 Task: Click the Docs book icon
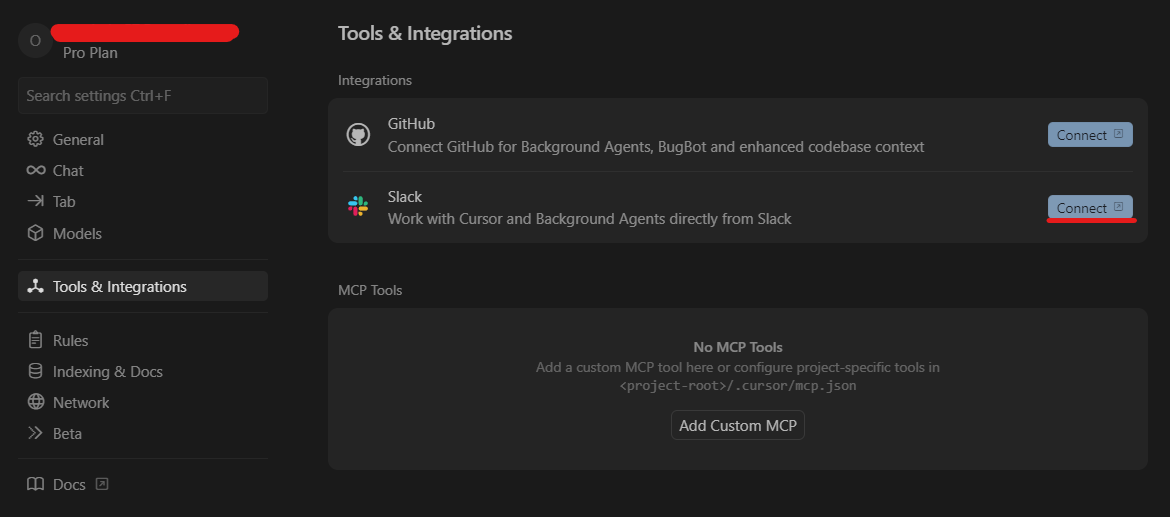pyautogui.click(x=36, y=484)
